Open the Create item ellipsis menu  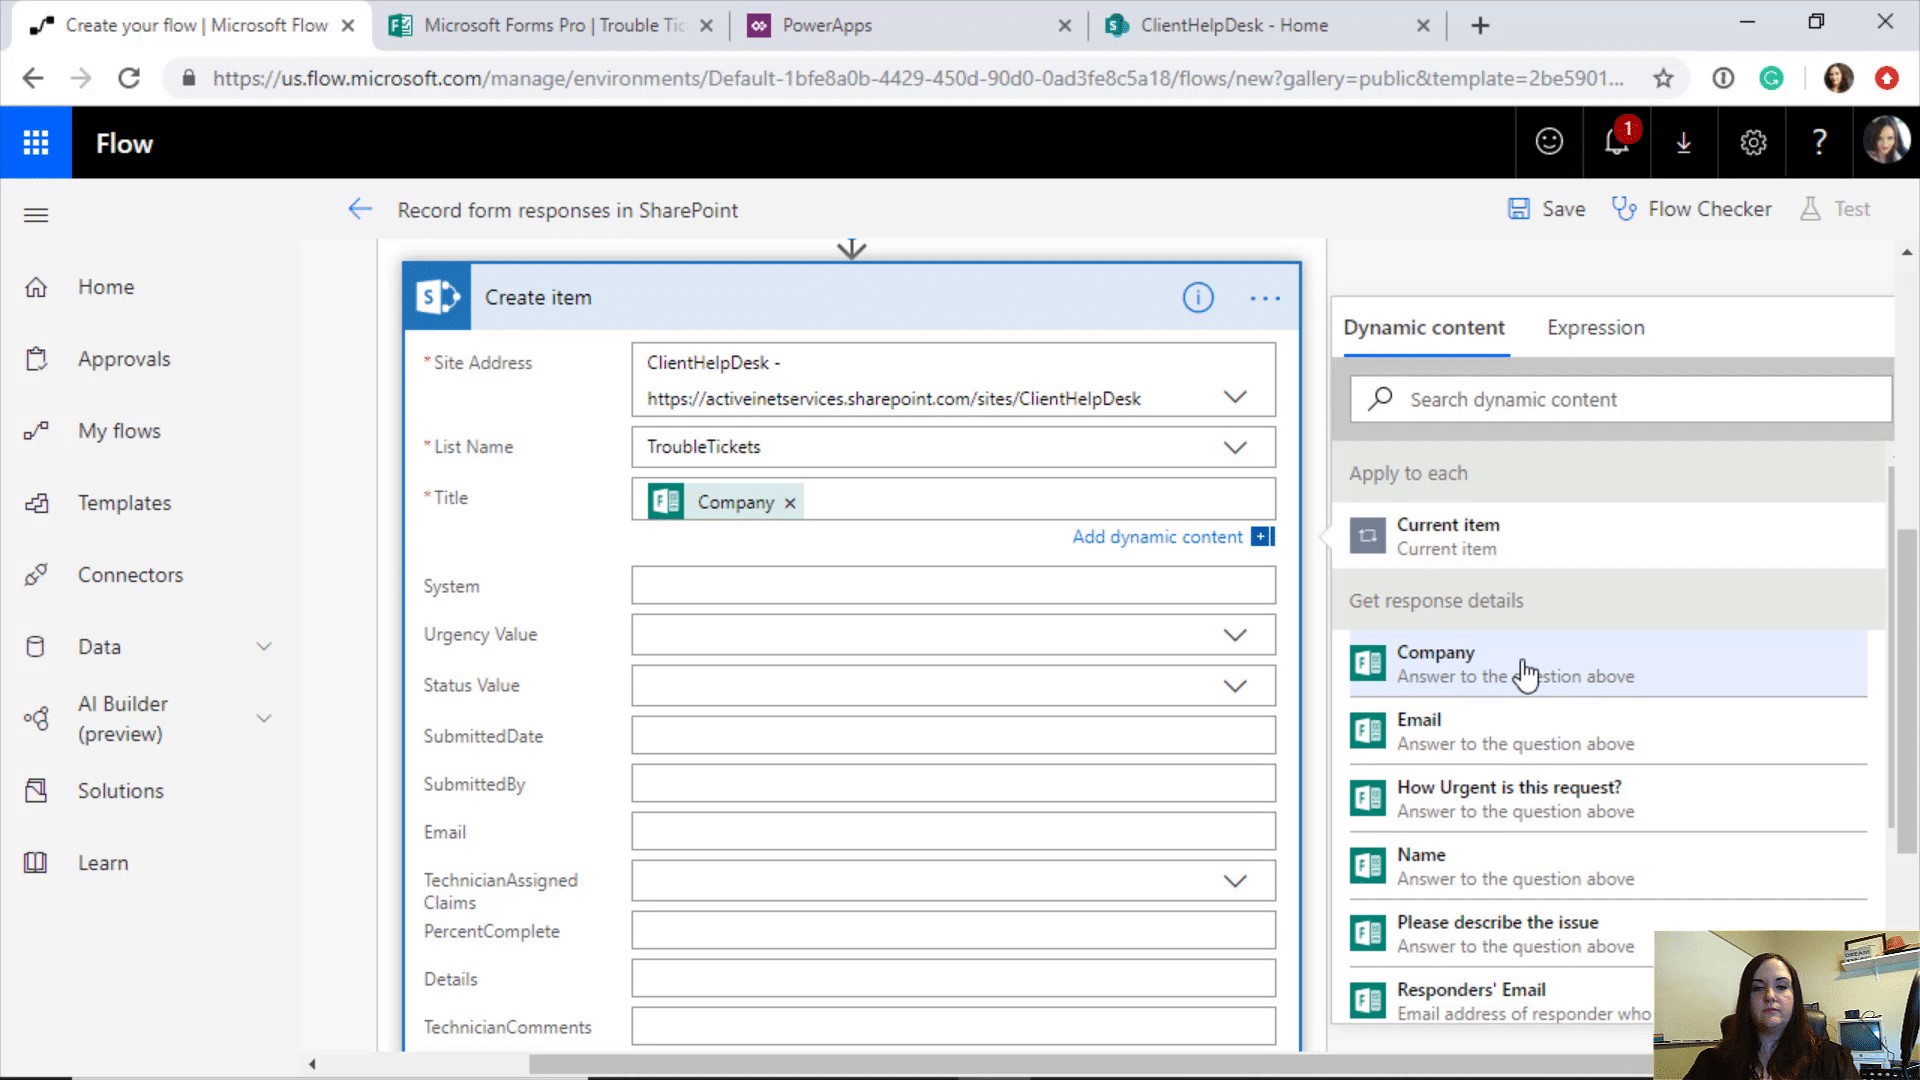coord(1265,298)
